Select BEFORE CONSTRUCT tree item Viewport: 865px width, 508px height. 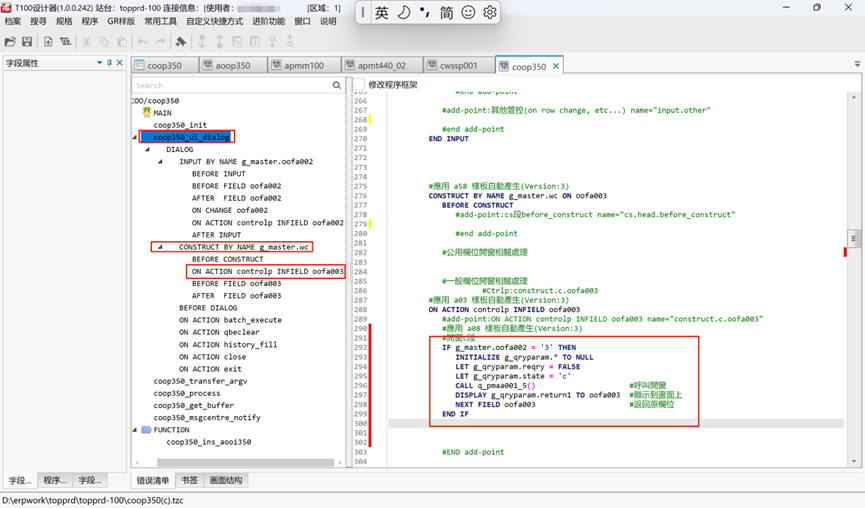(x=228, y=259)
